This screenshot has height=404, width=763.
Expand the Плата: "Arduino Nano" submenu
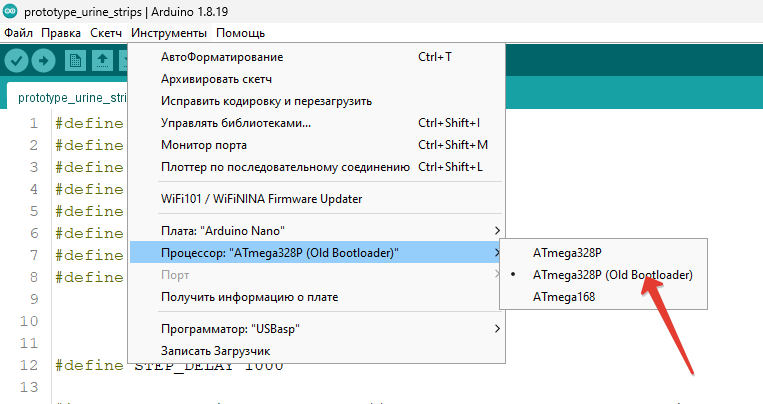pyautogui.click(x=317, y=230)
